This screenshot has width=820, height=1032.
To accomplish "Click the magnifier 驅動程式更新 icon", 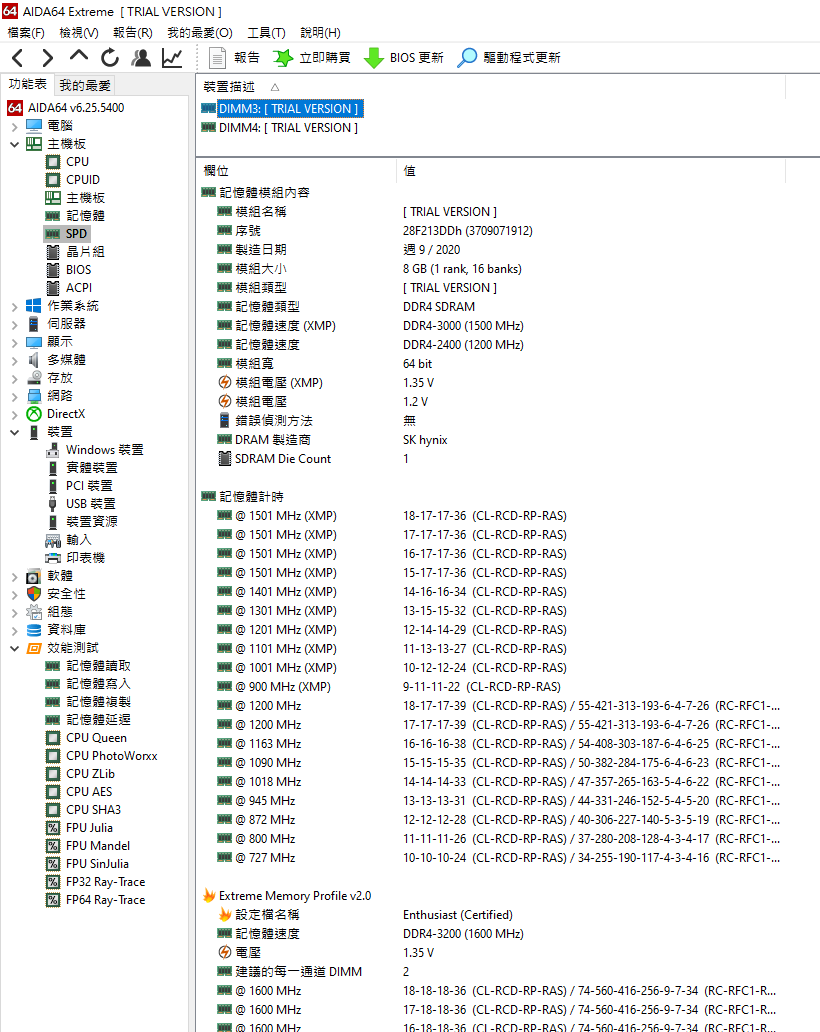I will point(467,58).
